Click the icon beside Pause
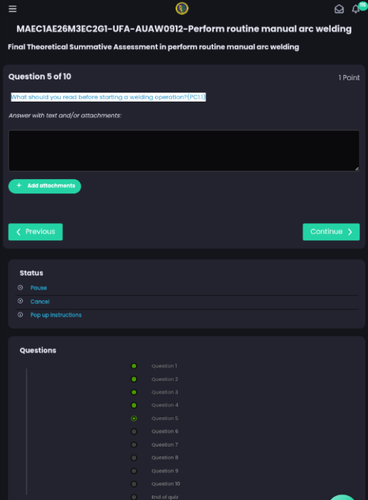 20,287
